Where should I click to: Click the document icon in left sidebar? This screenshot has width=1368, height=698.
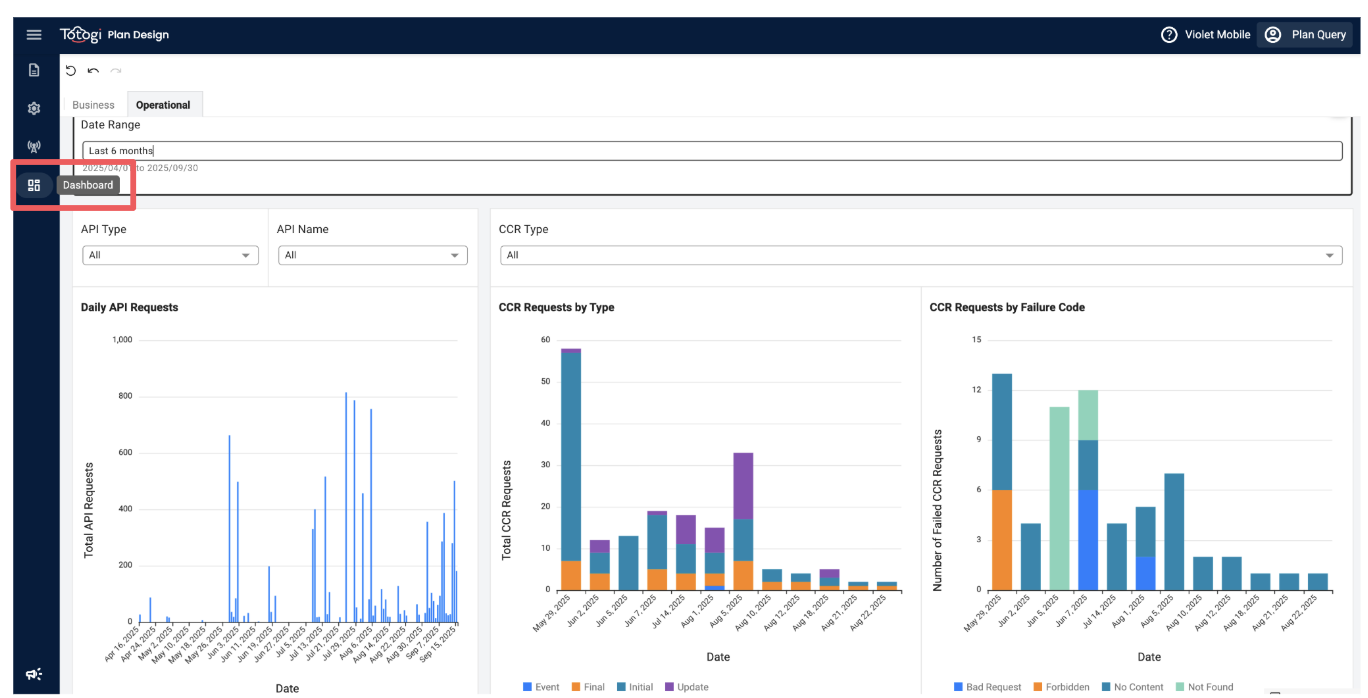click(x=34, y=70)
